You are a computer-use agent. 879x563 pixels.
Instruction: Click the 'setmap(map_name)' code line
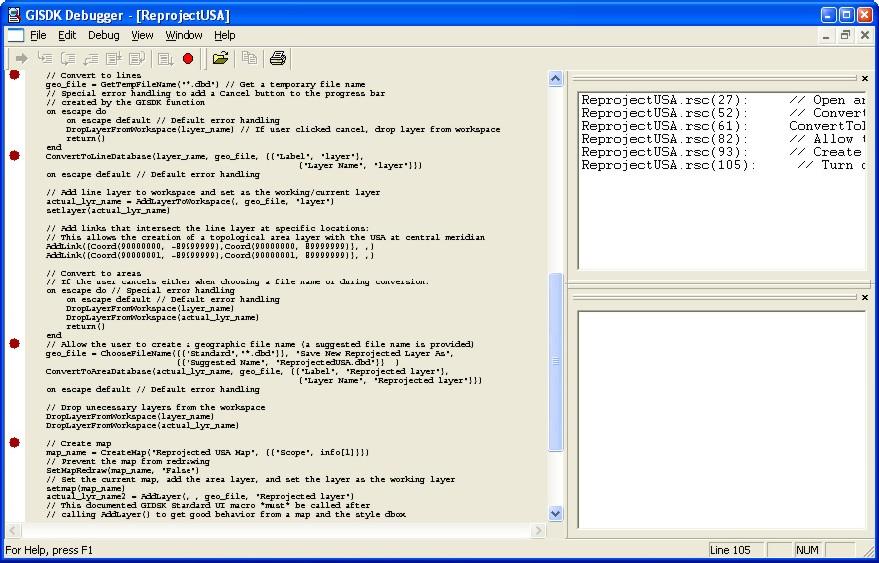[84, 488]
